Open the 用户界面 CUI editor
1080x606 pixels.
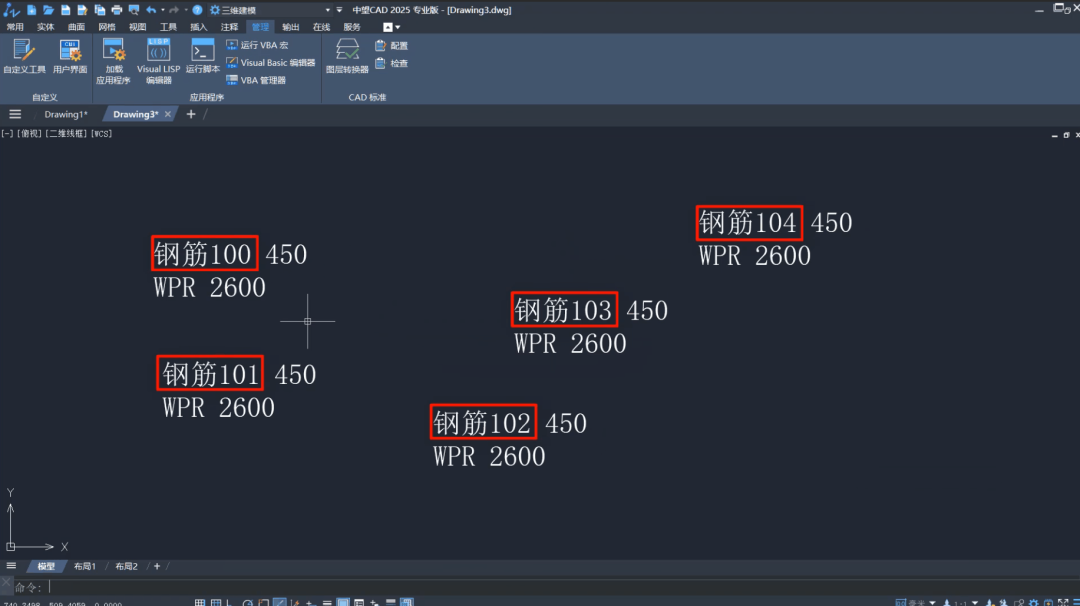(x=70, y=56)
